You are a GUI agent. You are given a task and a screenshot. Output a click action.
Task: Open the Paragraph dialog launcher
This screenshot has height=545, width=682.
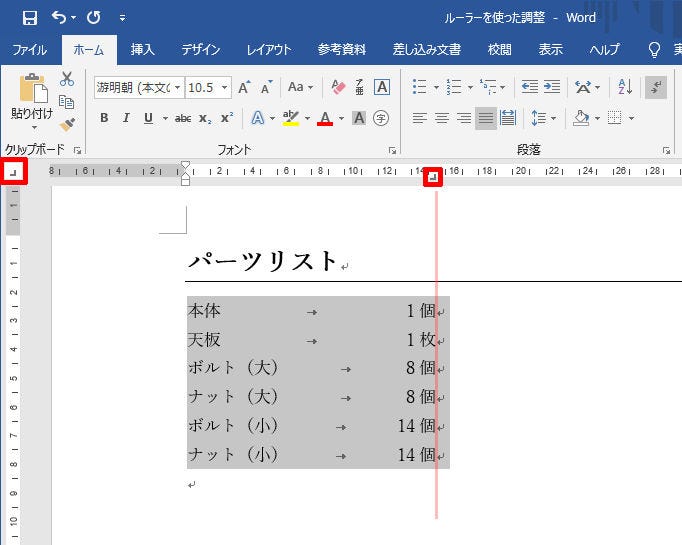point(666,150)
